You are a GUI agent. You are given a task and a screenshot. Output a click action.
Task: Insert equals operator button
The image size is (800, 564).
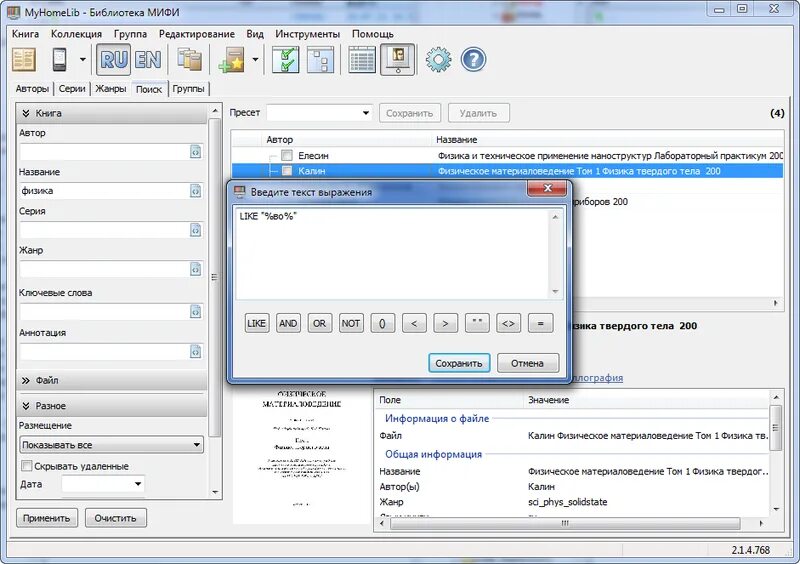point(540,323)
